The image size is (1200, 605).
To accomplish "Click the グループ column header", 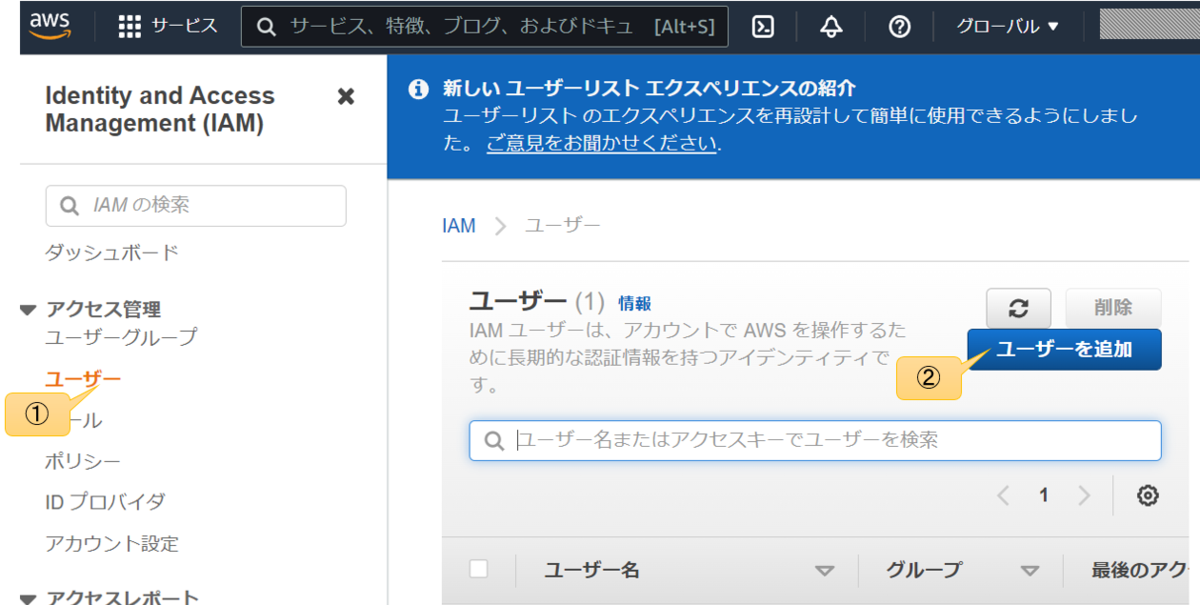I will click(924, 570).
